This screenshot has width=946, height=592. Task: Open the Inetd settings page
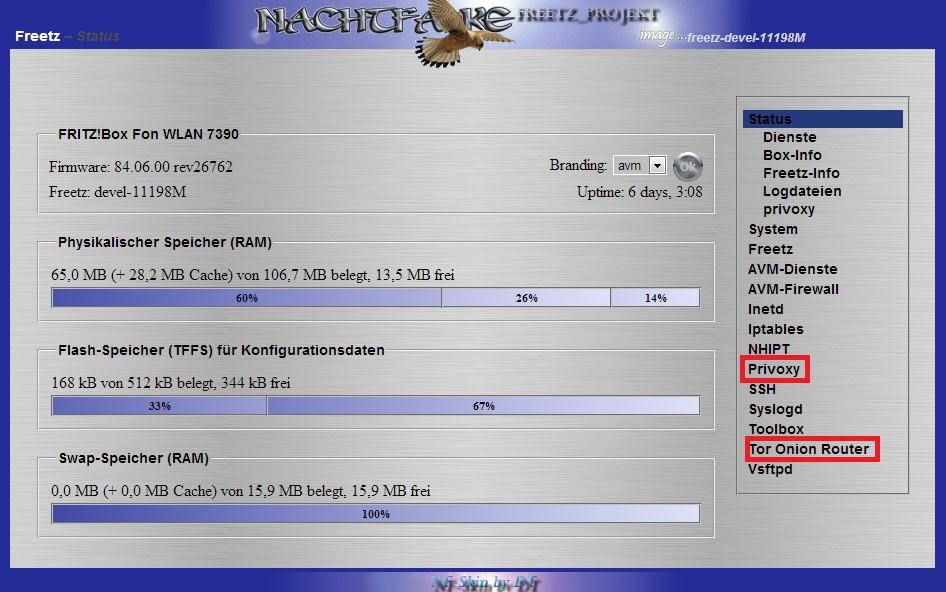766,309
